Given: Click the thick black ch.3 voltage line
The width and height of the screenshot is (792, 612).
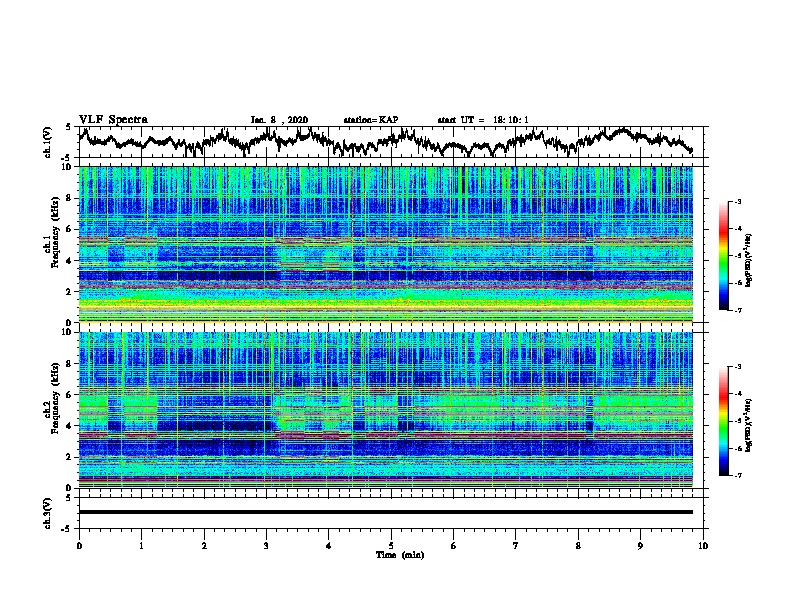Looking at the screenshot, I should tap(386, 512).
